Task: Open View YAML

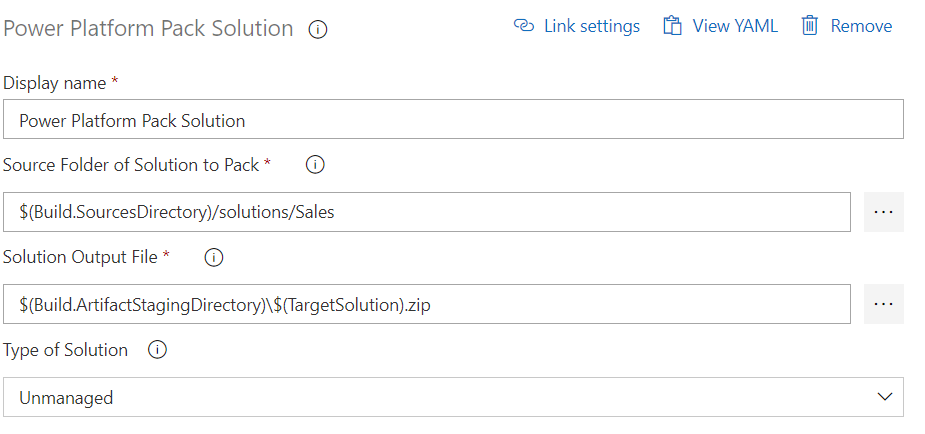Action: pos(735,26)
